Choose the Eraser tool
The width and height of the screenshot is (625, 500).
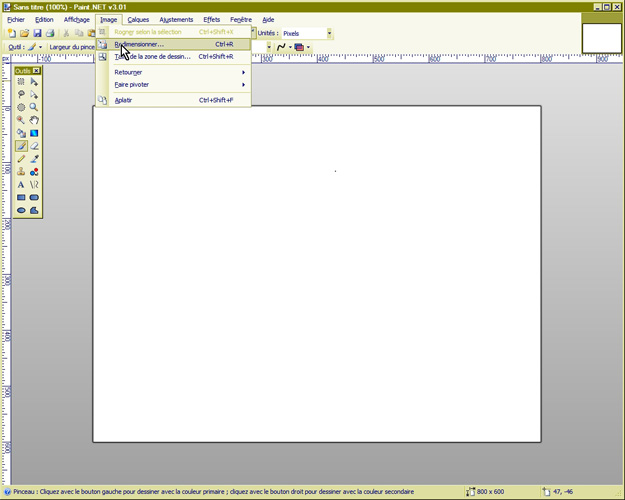34,146
